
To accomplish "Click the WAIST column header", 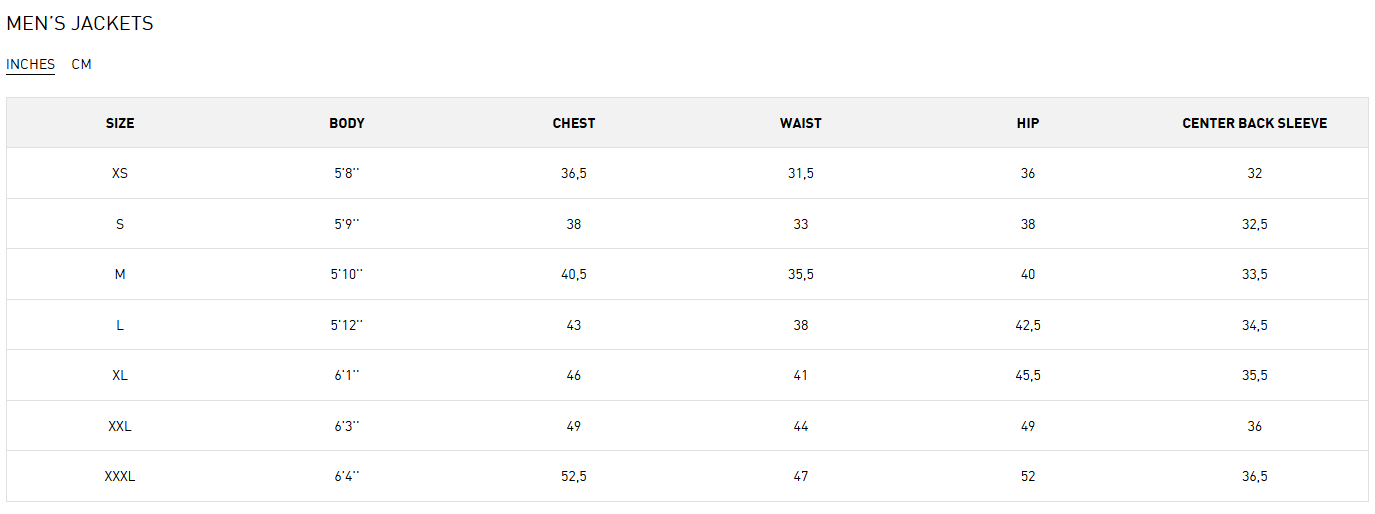I will tap(801, 123).
